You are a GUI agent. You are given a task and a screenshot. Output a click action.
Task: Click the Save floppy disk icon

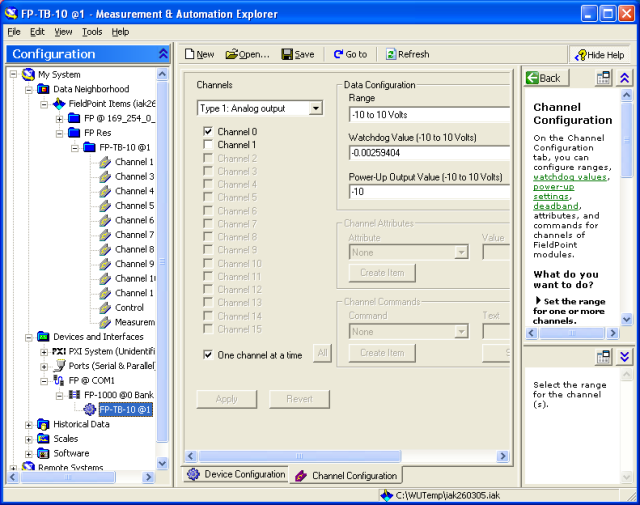point(287,54)
